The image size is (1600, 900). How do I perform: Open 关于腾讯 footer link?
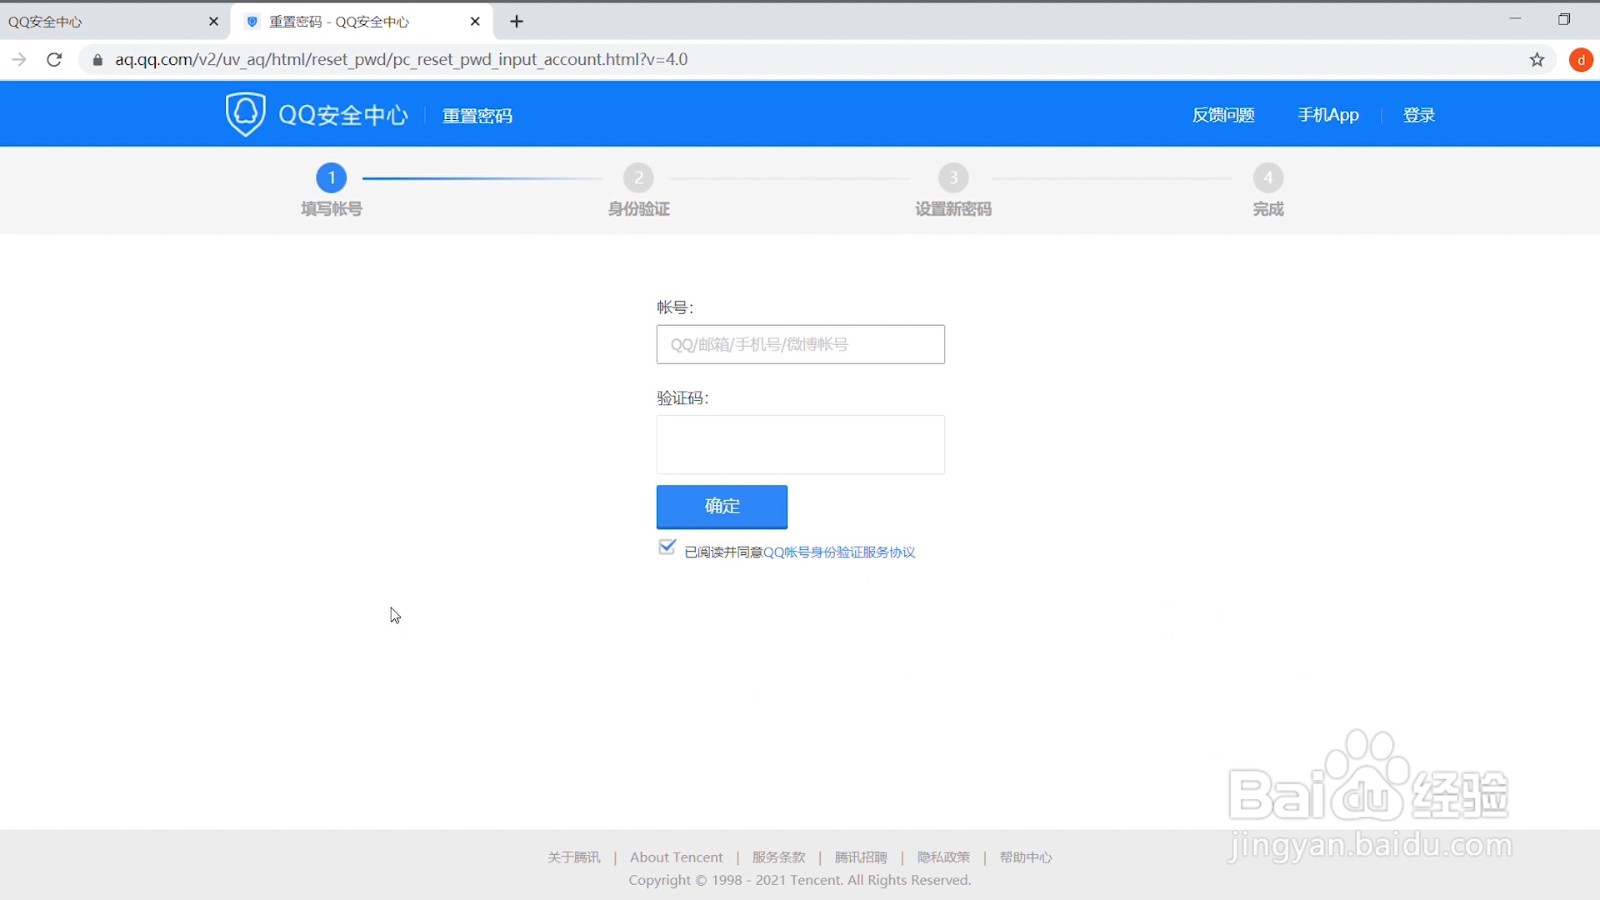coord(574,857)
